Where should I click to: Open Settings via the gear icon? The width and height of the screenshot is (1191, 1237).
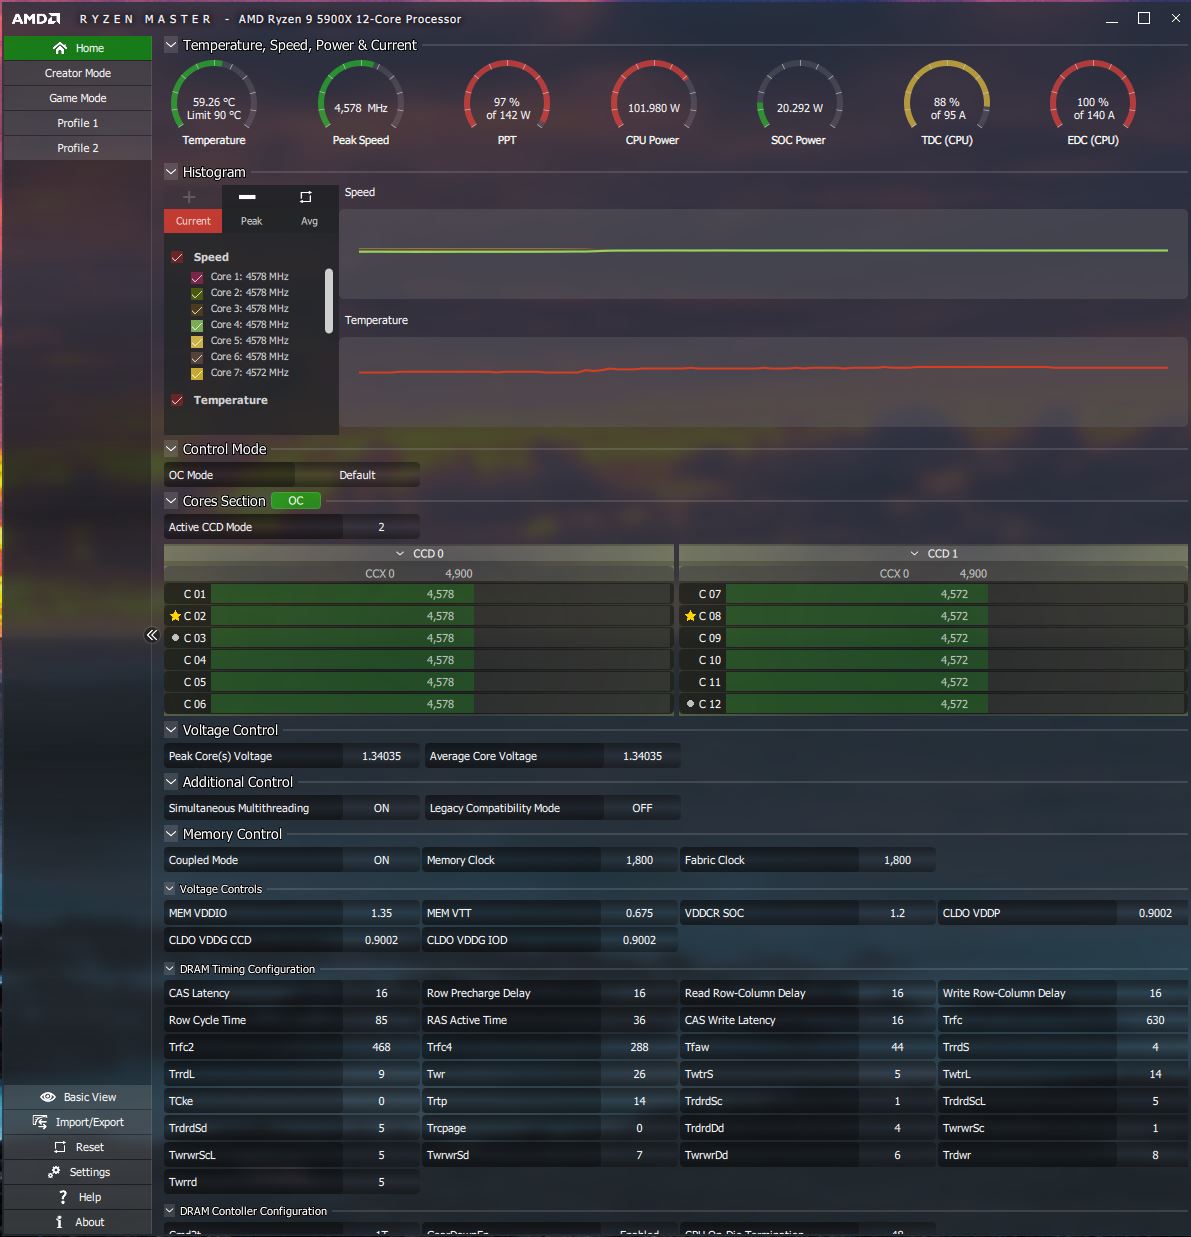[x=54, y=1172]
